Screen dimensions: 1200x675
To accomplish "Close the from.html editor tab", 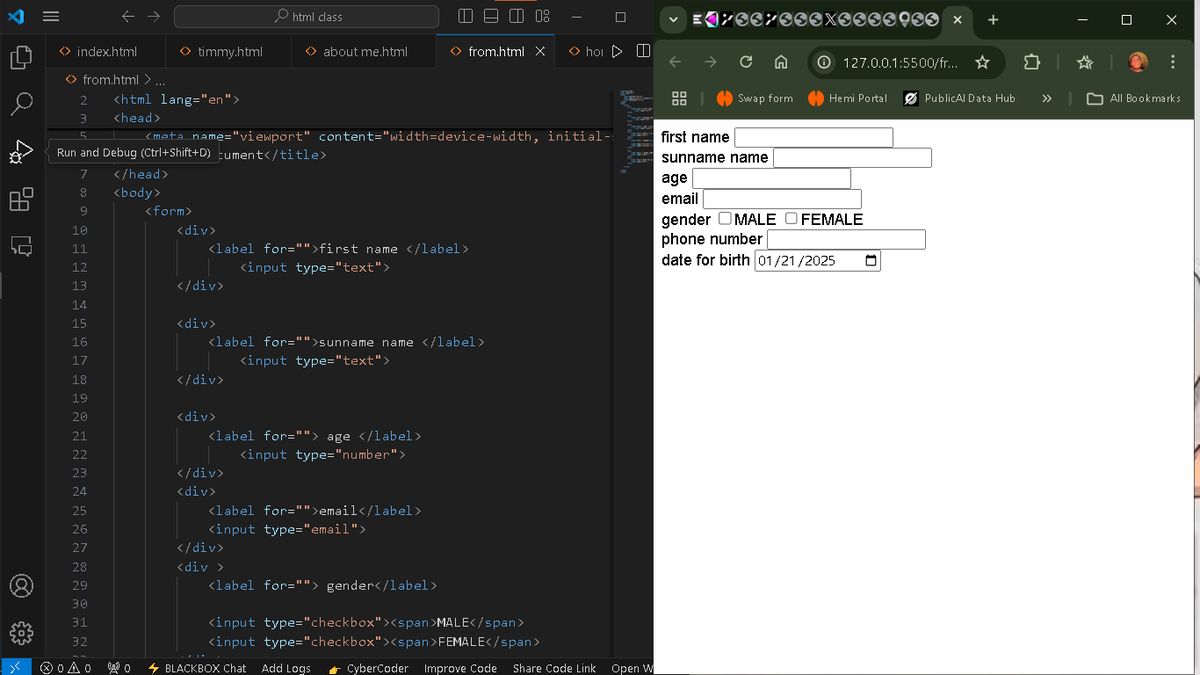I will tap(540, 51).
